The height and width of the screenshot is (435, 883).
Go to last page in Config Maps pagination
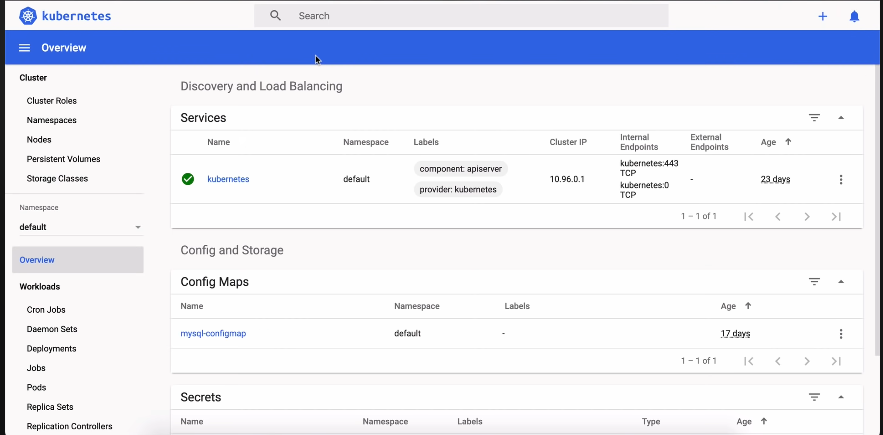point(836,361)
